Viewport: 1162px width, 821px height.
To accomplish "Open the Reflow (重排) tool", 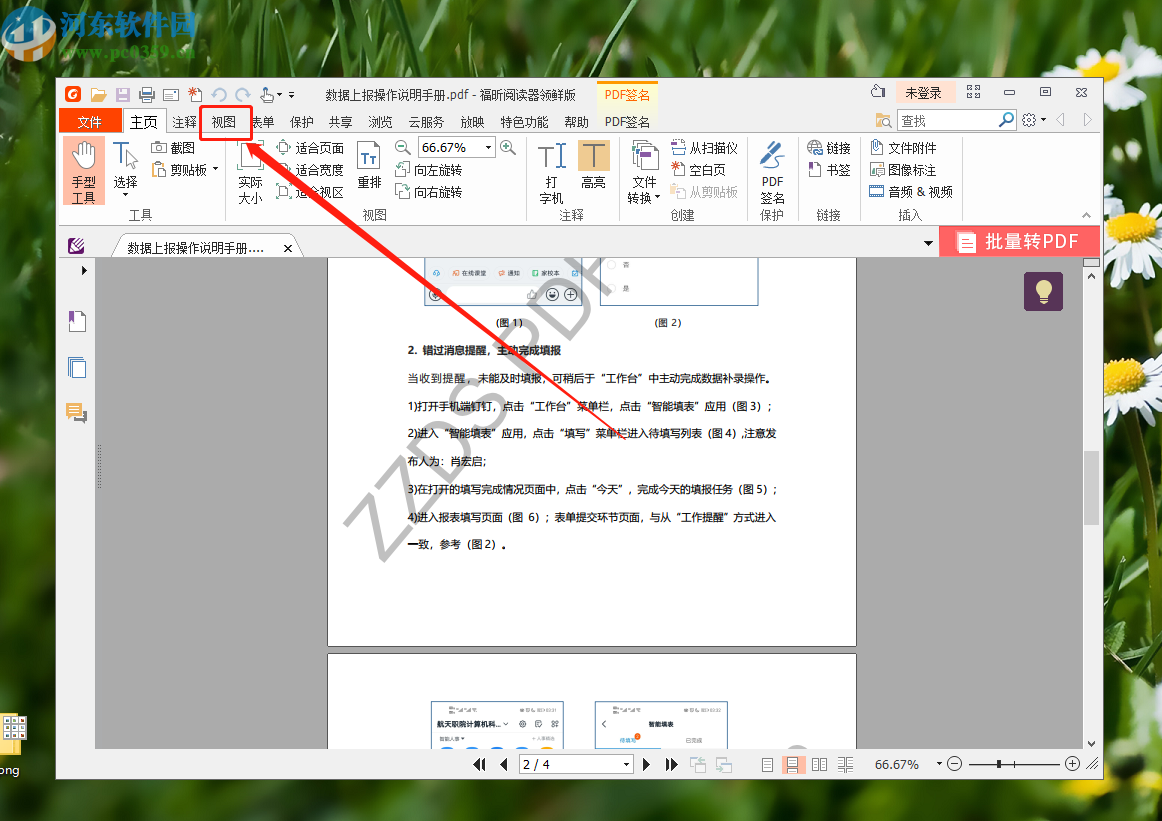I will pyautogui.click(x=369, y=166).
